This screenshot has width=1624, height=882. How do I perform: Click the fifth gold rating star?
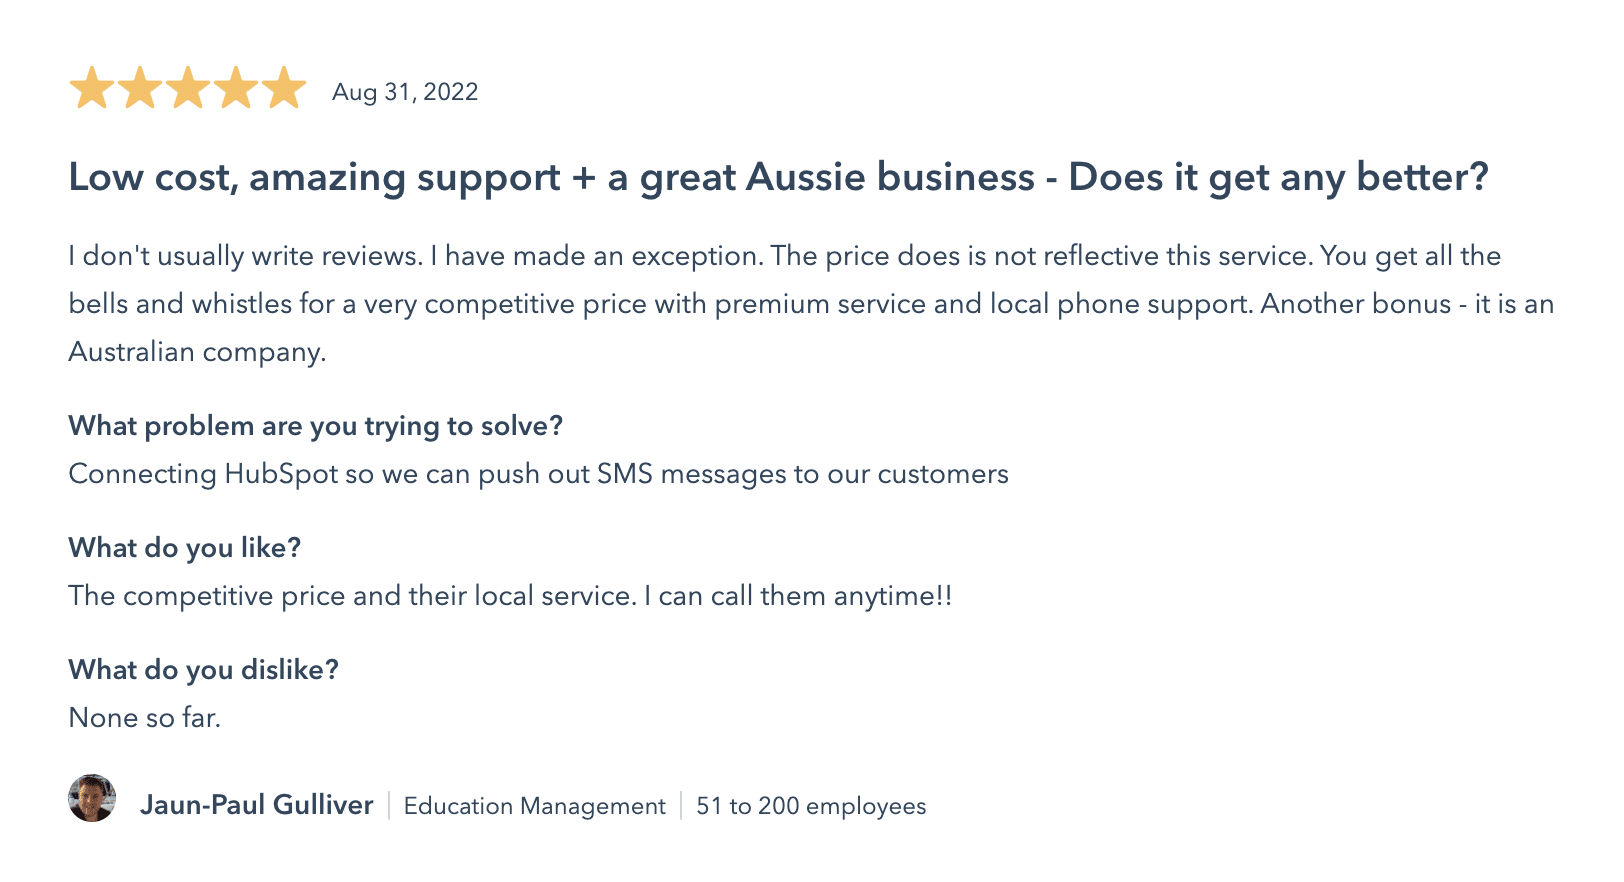(284, 89)
